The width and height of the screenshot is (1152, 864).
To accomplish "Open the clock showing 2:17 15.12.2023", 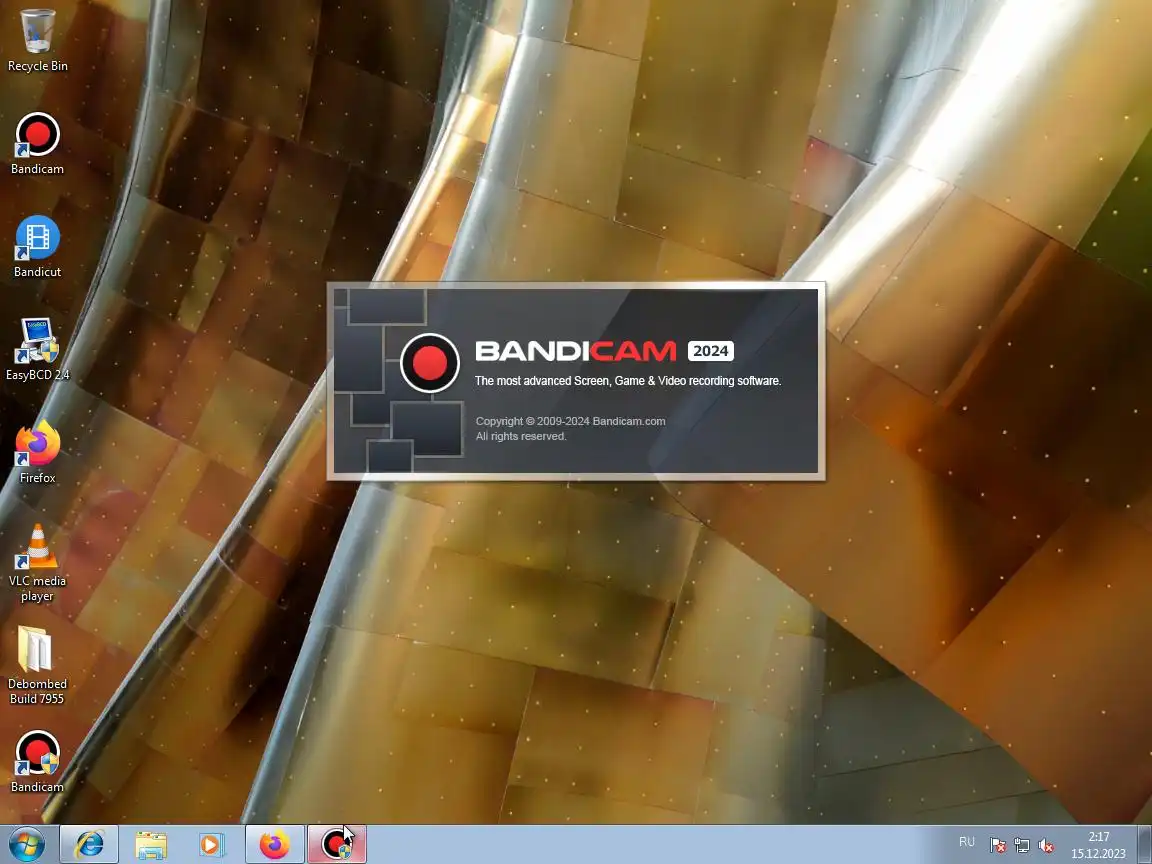I will 1098,845.
